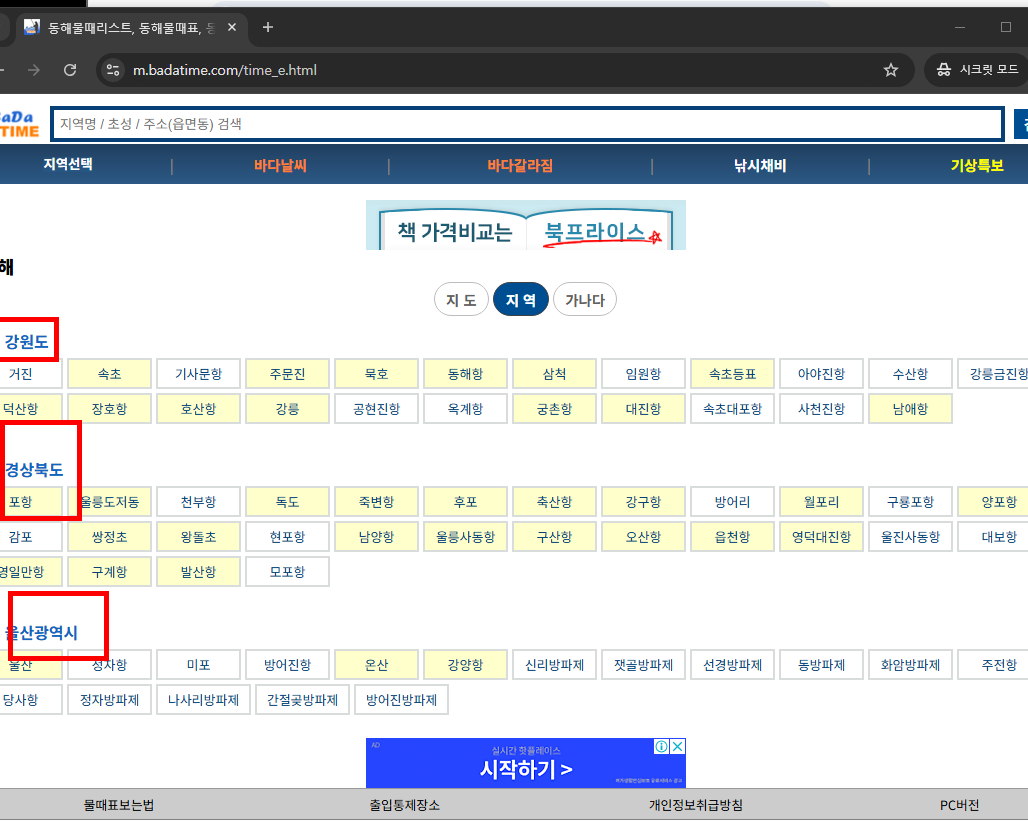Select 방어진항 location button
This screenshot has width=1028, height=829.
coord(287,664)
